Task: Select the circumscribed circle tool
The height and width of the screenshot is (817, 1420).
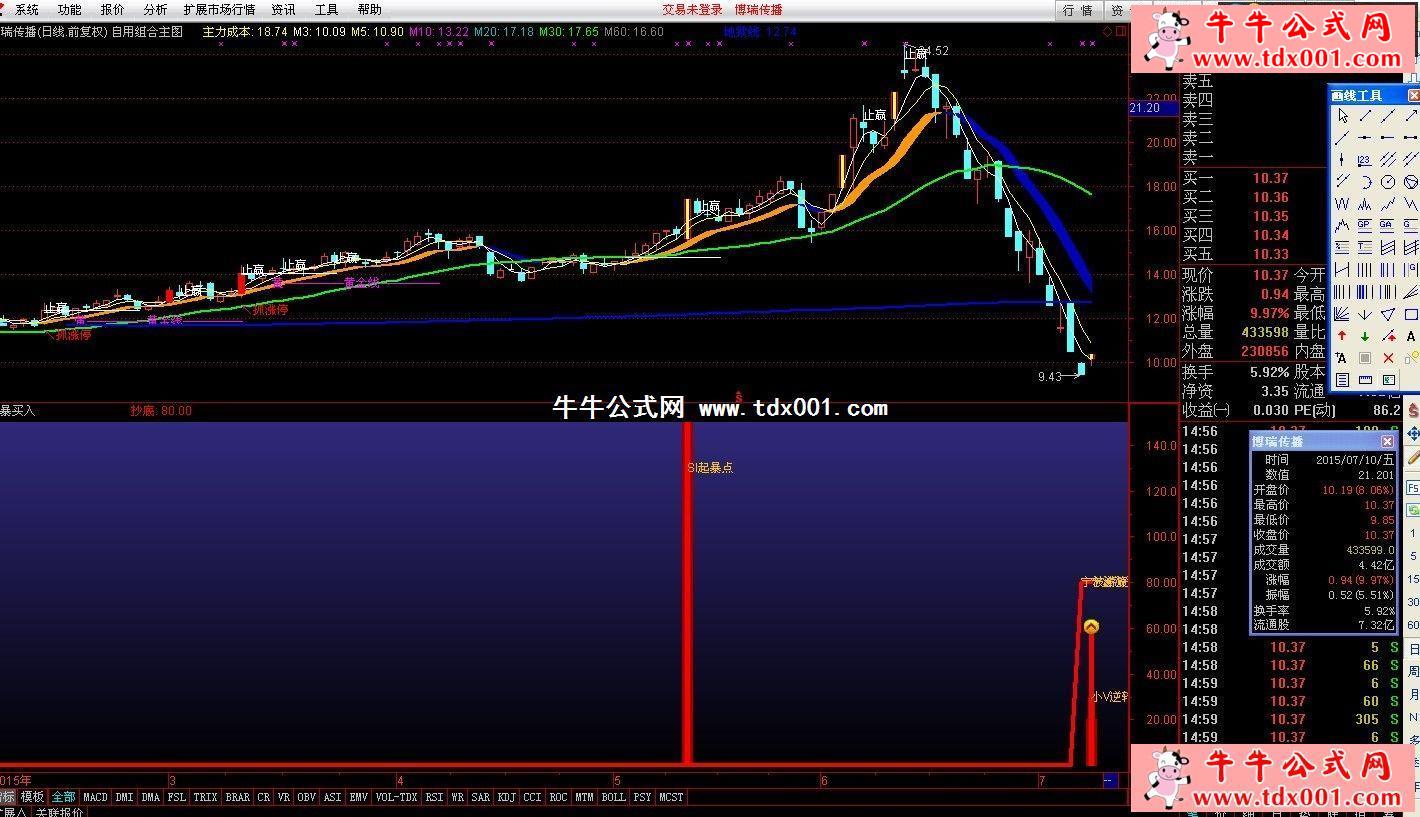Action: (1411, 182)
